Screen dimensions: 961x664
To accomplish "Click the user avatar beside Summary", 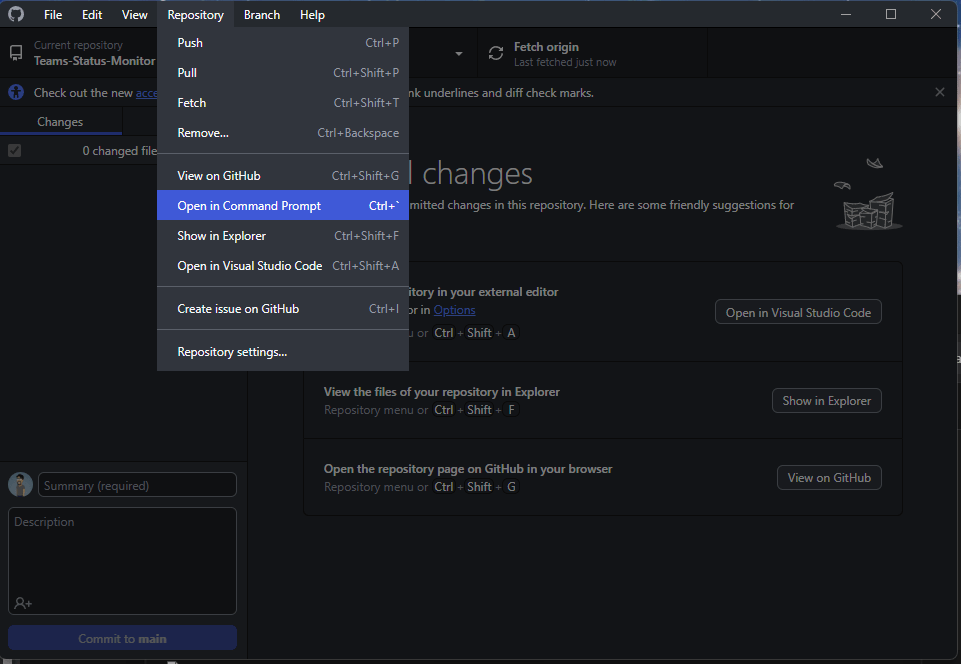I will click(x=20, y=485).
